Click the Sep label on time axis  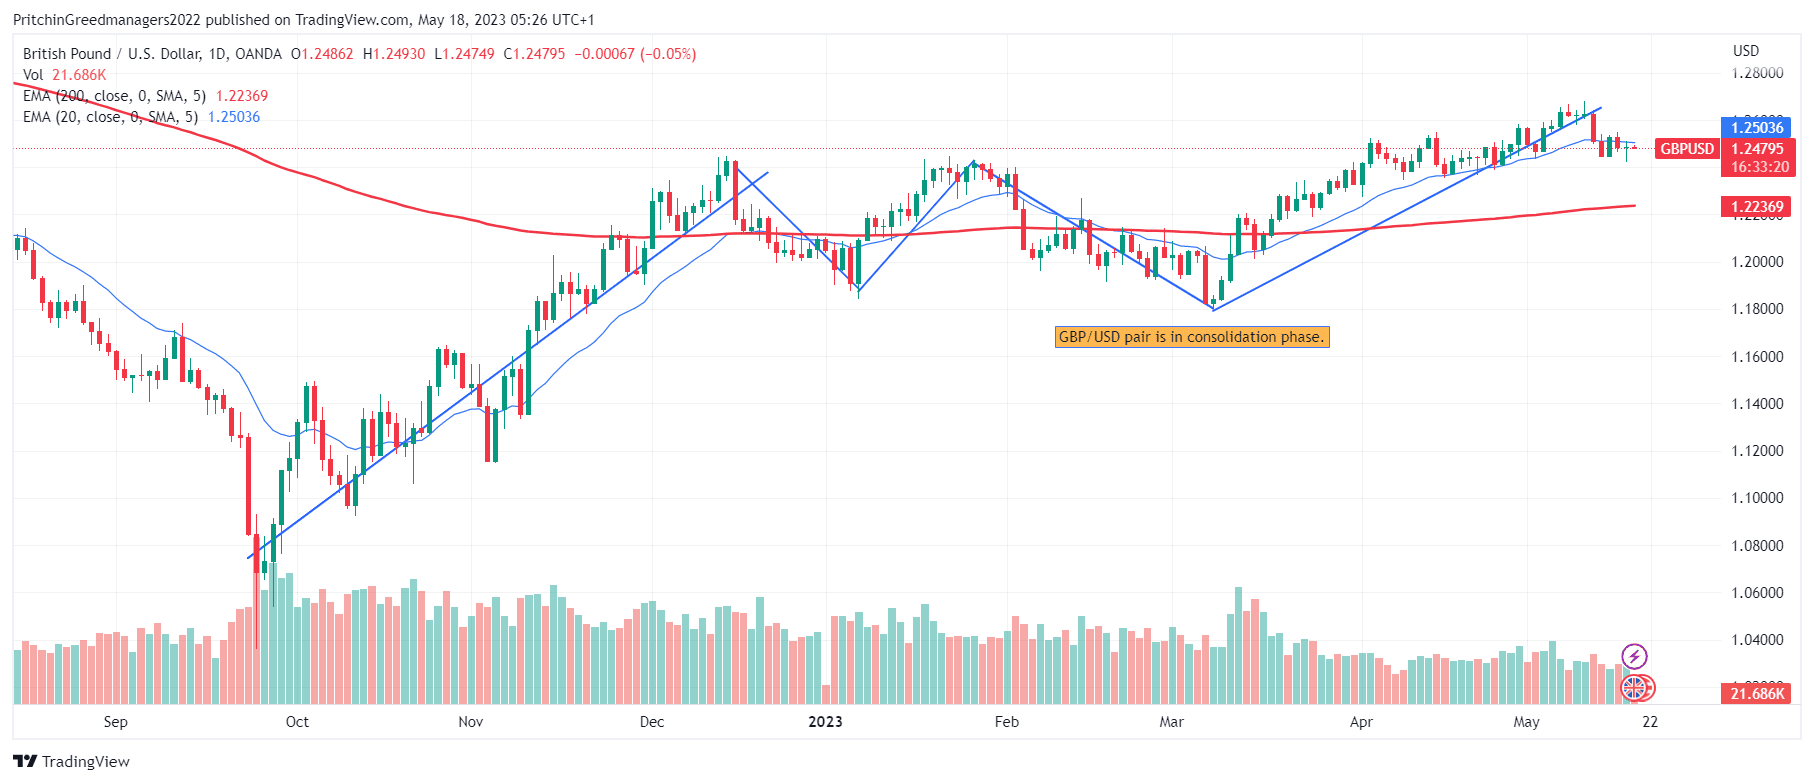[116, 722]
